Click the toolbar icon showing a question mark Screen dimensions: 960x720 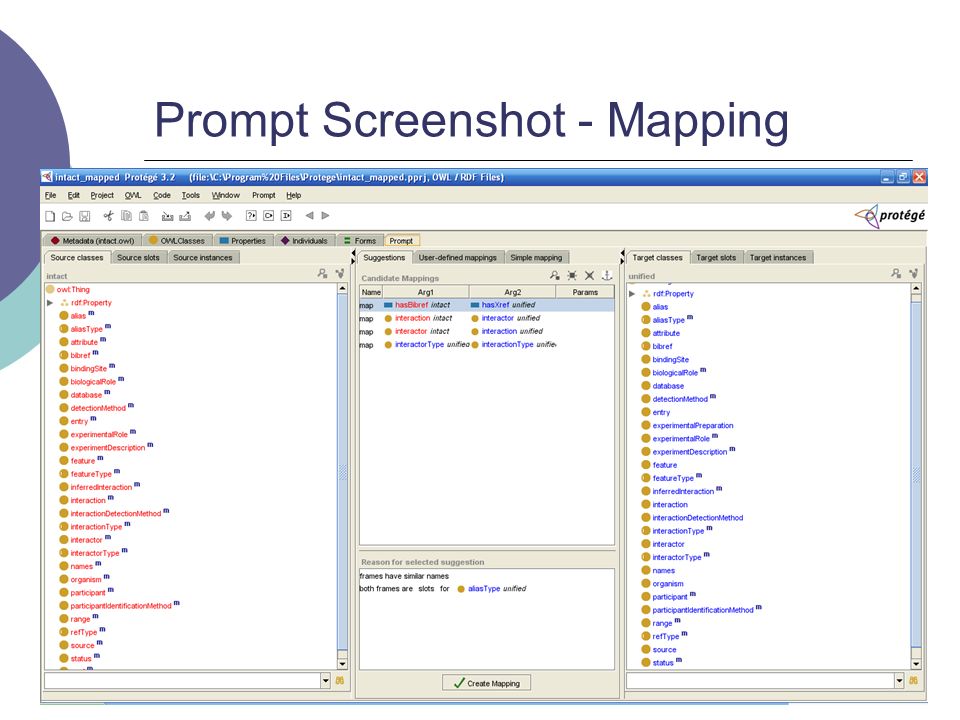point(251,216)
